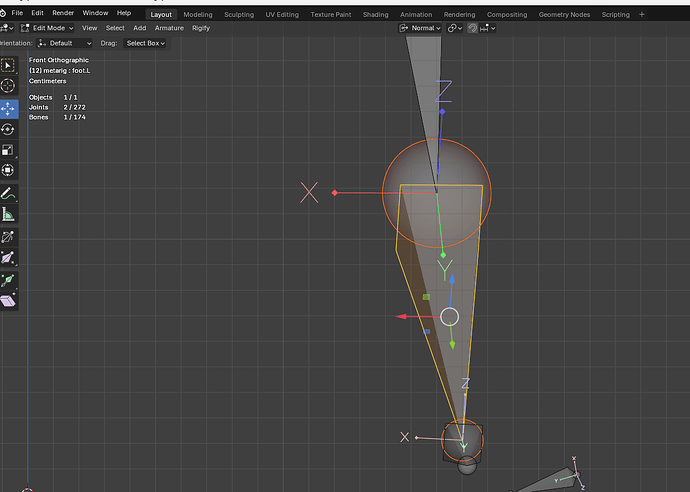The image size is (690, 492).
Task: Open the Normal transform orientation dropdown
Action: [x=420, y=28]
